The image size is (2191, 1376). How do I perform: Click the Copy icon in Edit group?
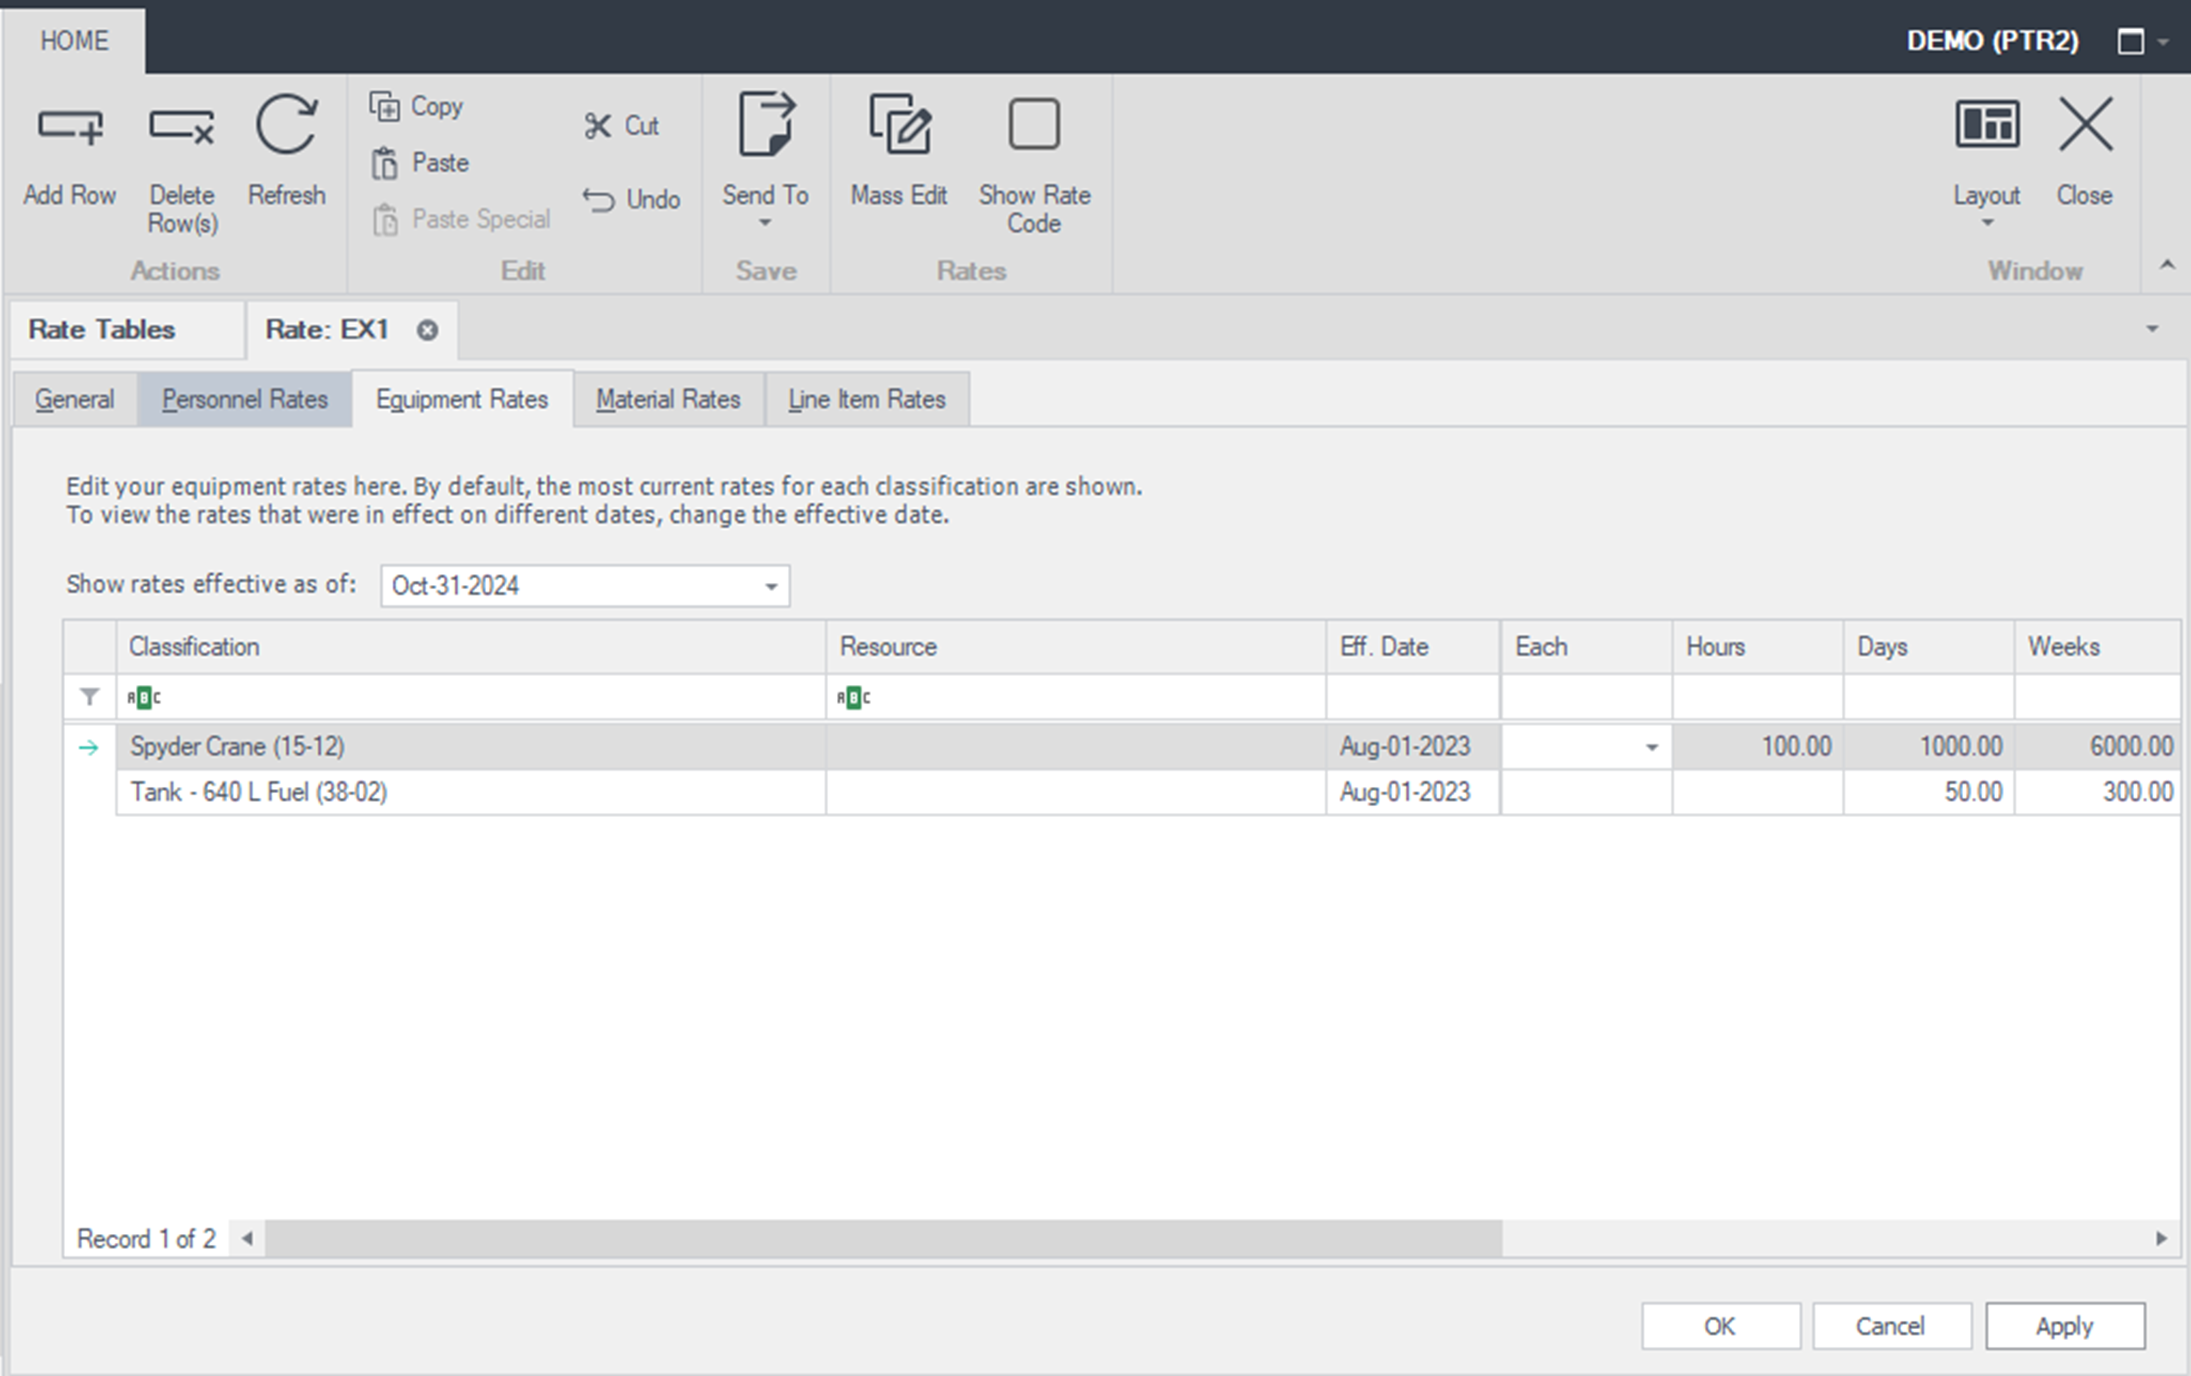pyautogui.click(x=384, y=106)
